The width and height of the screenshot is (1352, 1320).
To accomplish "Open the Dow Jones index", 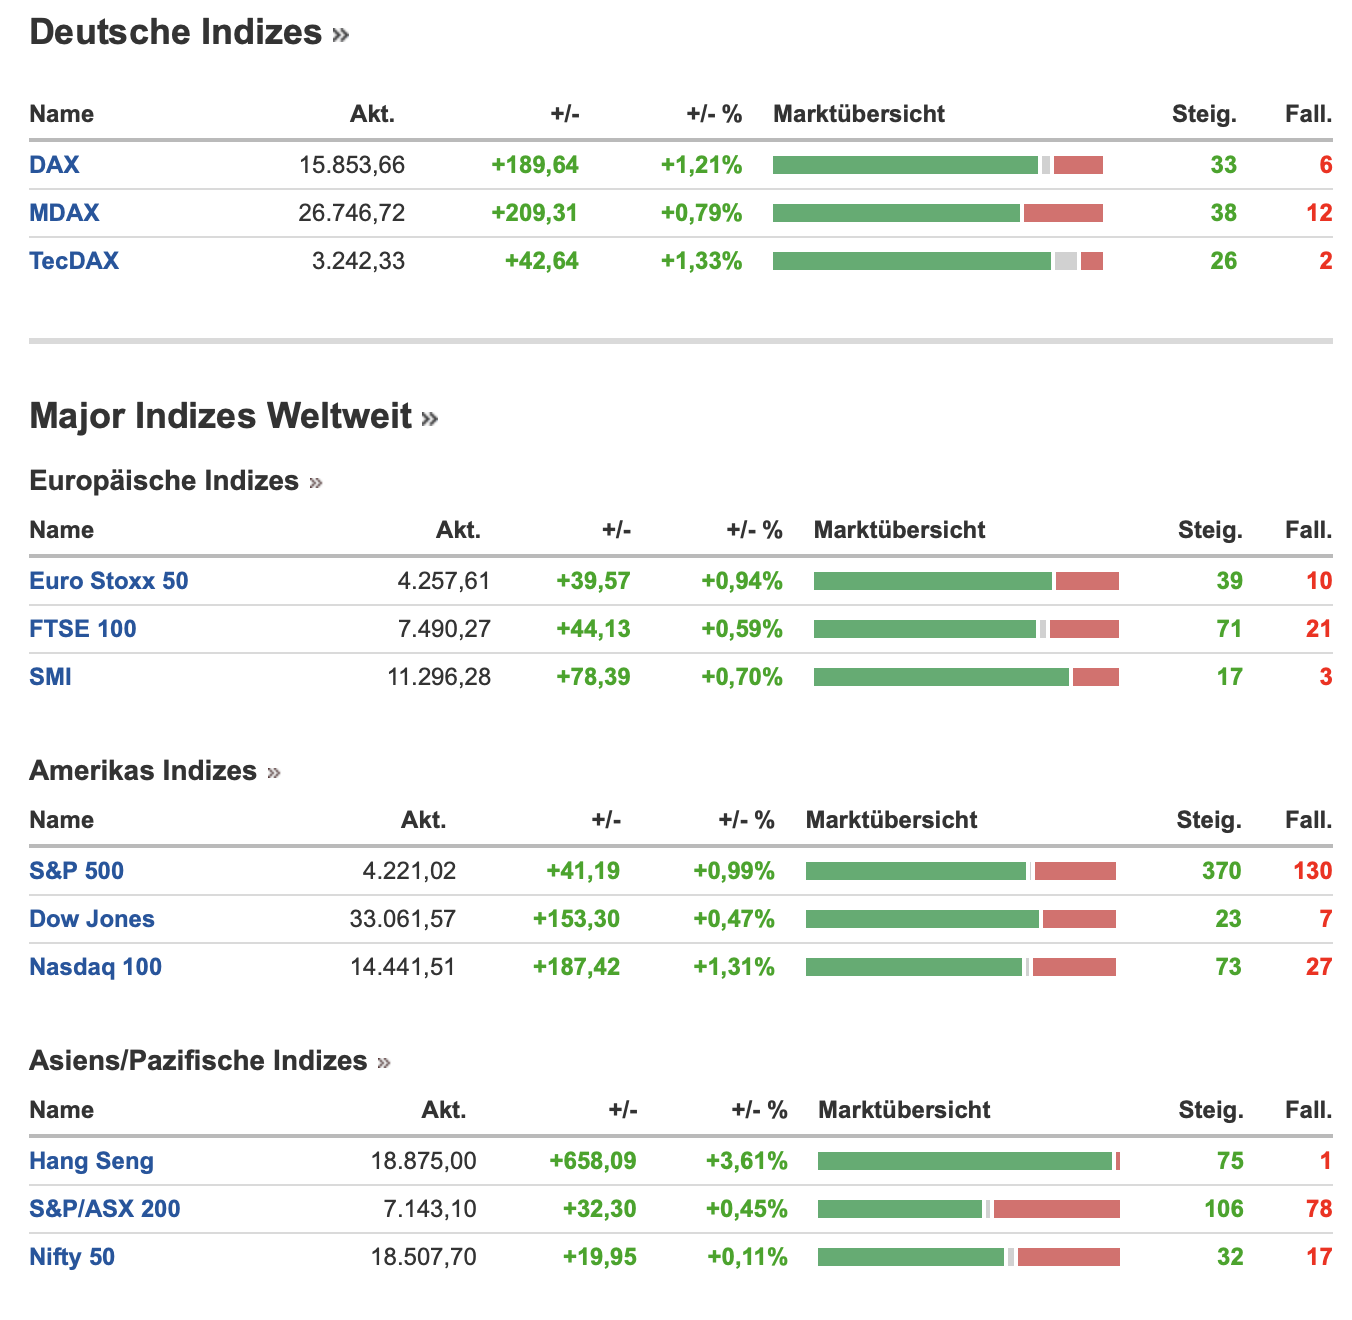I will tap(92, 919).
